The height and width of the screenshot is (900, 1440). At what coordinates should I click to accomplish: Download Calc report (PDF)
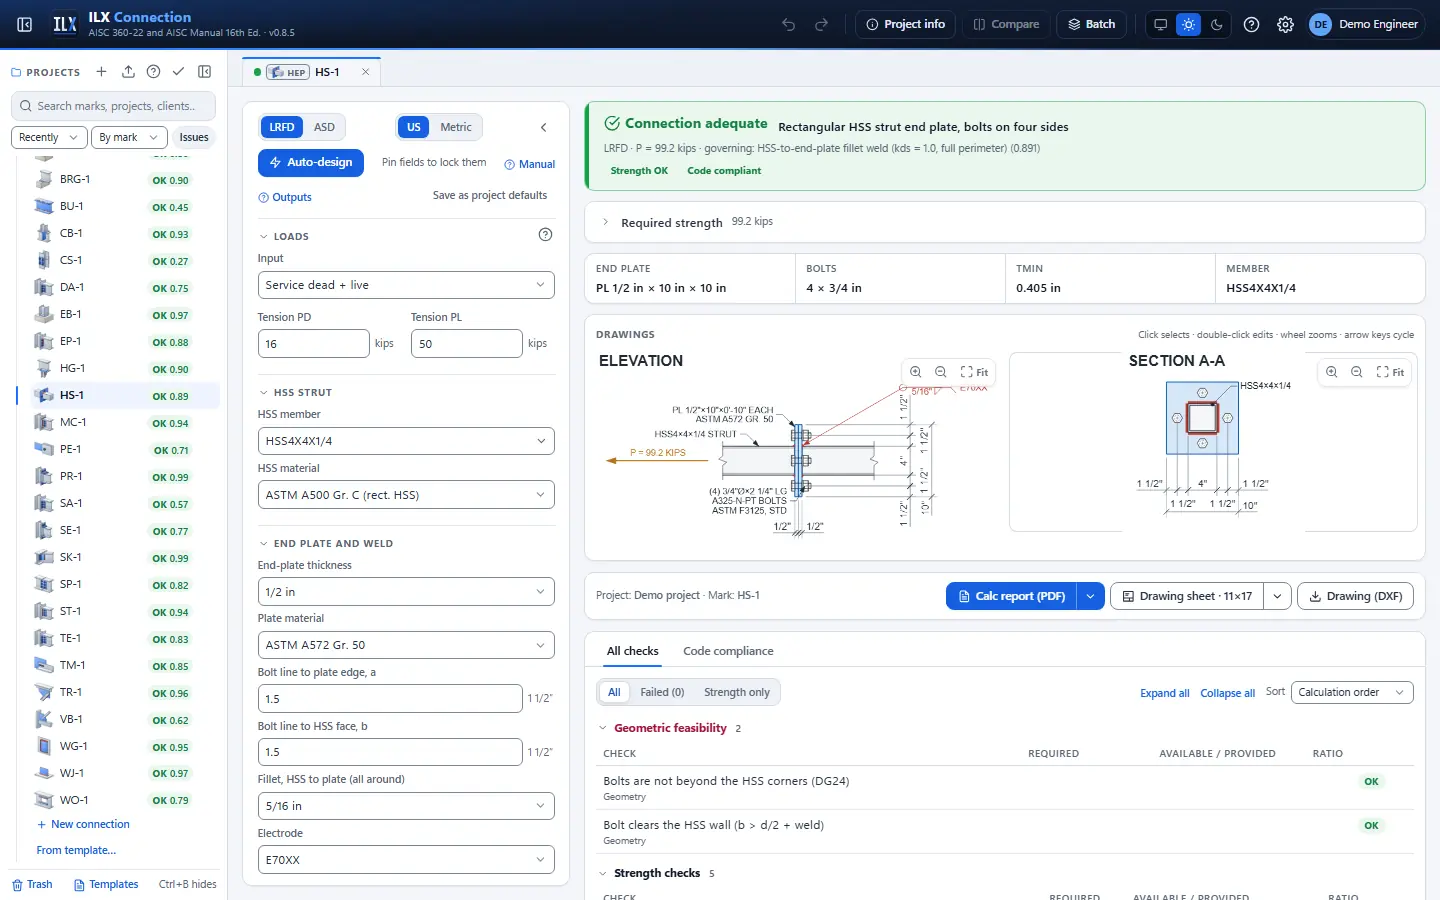[1011, 596]
